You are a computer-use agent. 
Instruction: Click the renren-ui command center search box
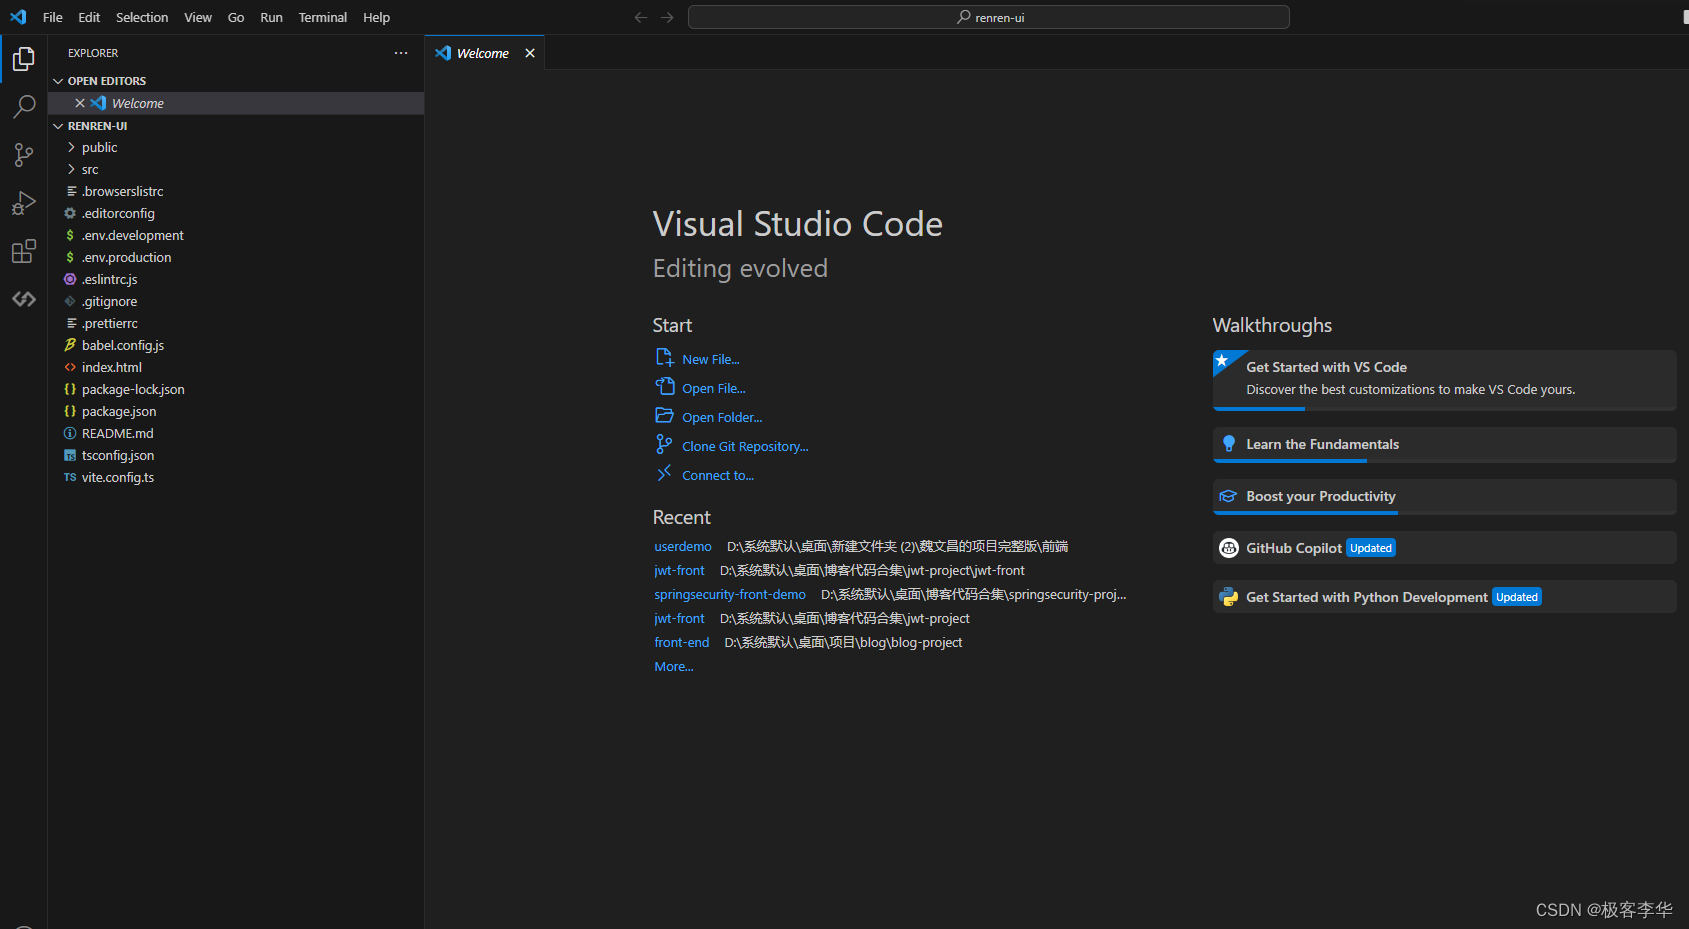pyautogui.click(x=988, y=17)
